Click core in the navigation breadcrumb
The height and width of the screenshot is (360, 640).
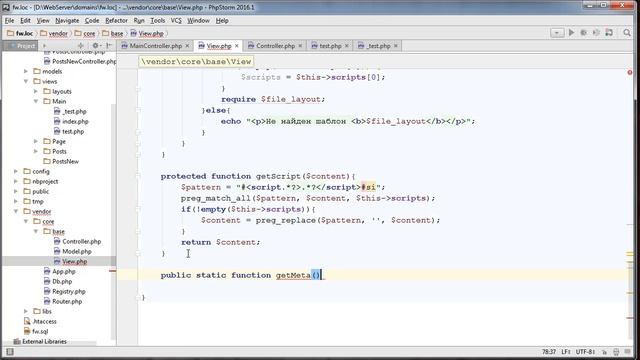point(85,33)
